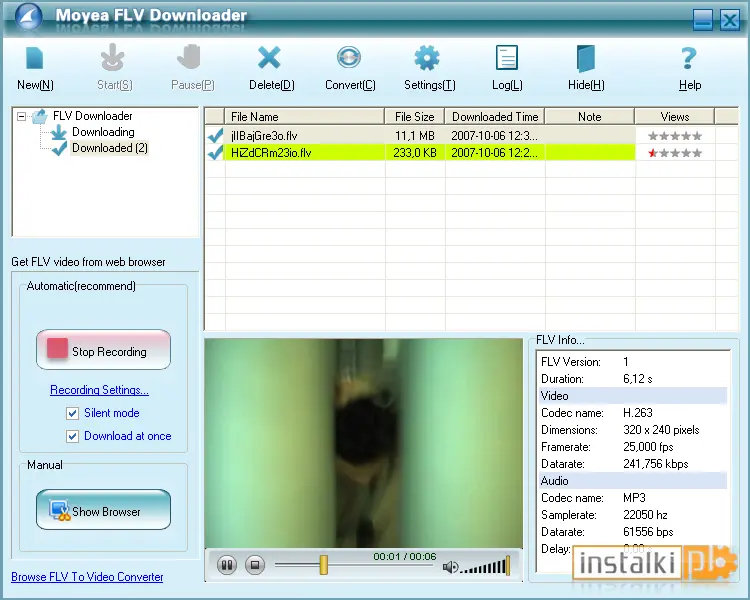Open Browse FLV To Video Converter link
Screen dimensions: 750x600
pyautogui.click(x=87, y=577)
